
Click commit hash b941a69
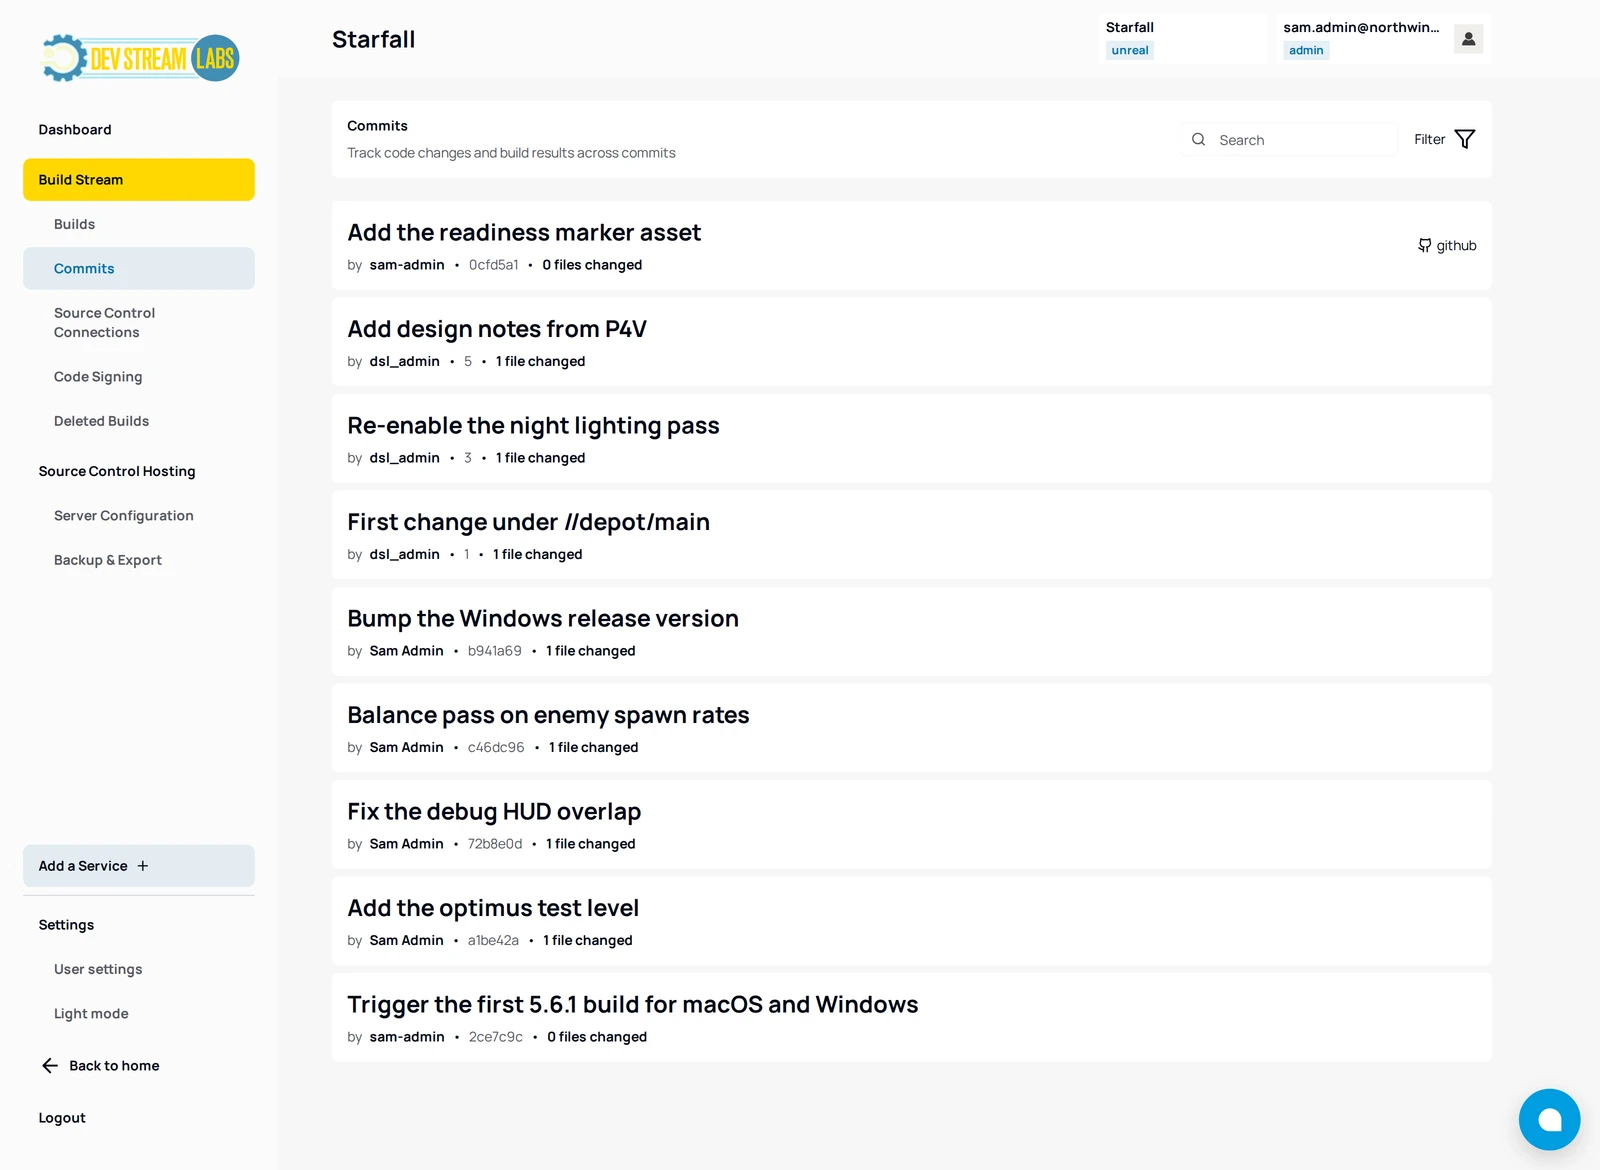(x=495, y=651)
